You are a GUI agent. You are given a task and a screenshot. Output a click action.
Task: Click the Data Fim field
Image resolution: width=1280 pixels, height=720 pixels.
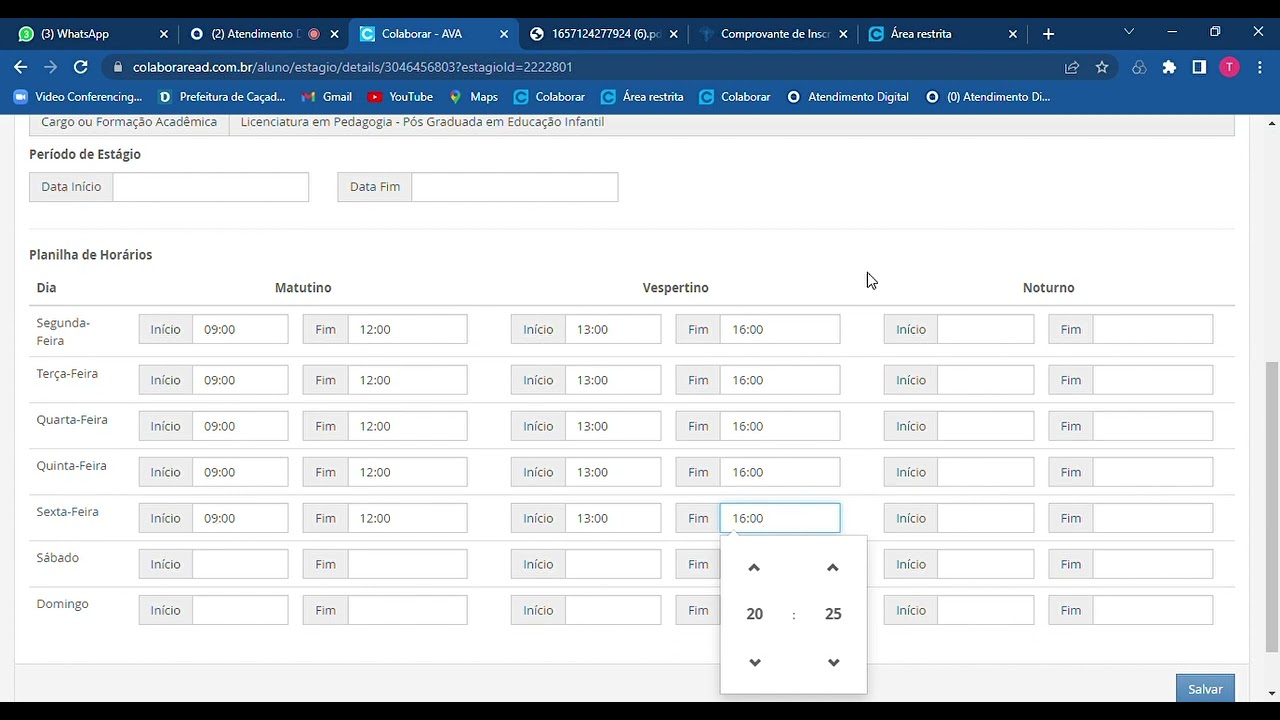click(x=514, y=187)
